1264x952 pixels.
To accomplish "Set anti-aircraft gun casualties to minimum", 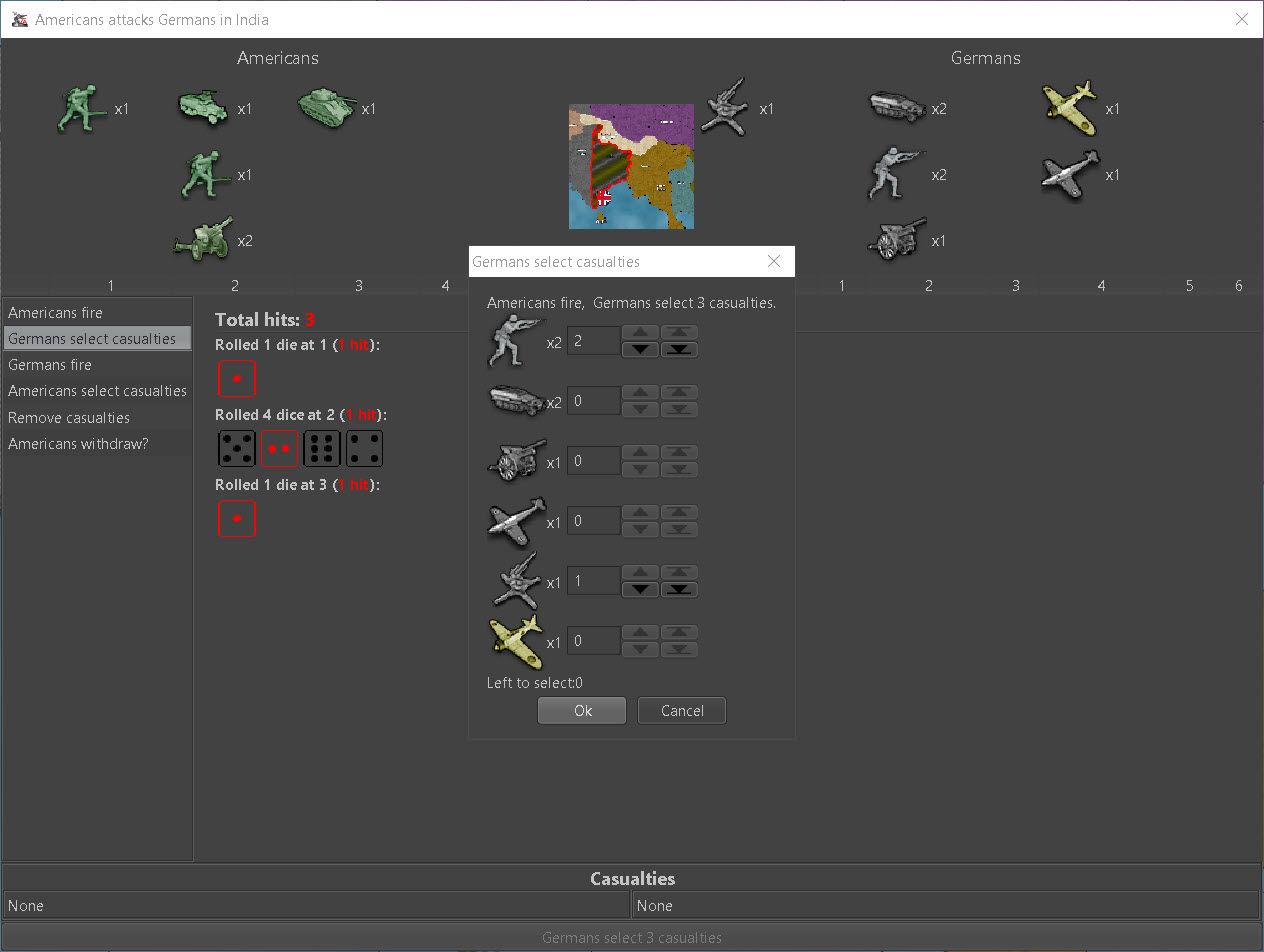I will (x=680, y=590).
